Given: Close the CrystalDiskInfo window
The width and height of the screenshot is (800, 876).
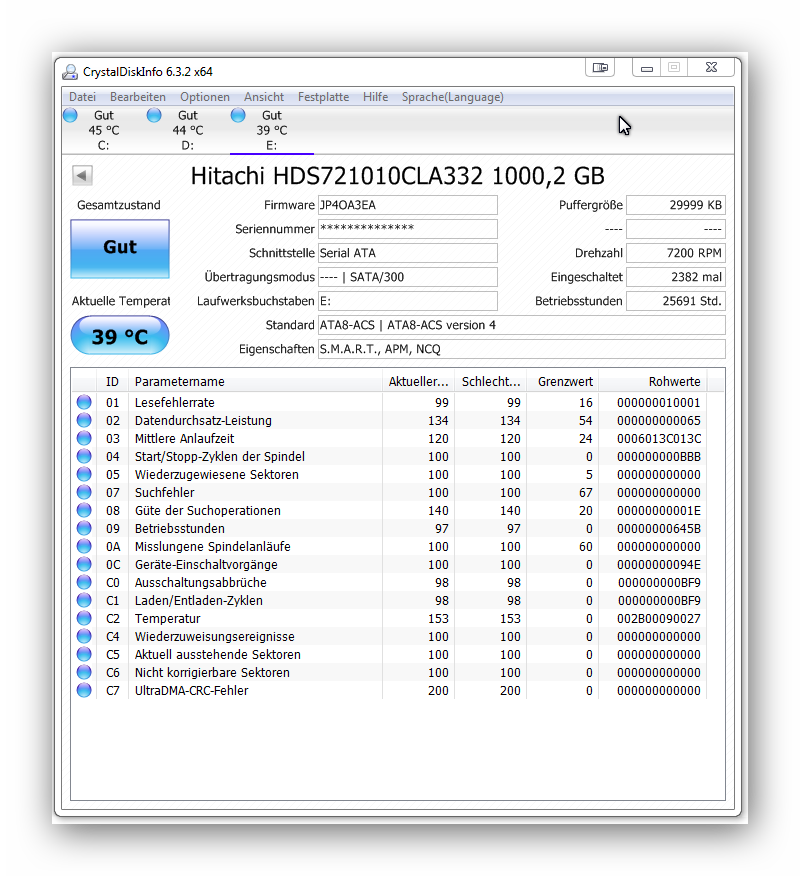Looking at the screenshot, I should [x=711, y=68].
